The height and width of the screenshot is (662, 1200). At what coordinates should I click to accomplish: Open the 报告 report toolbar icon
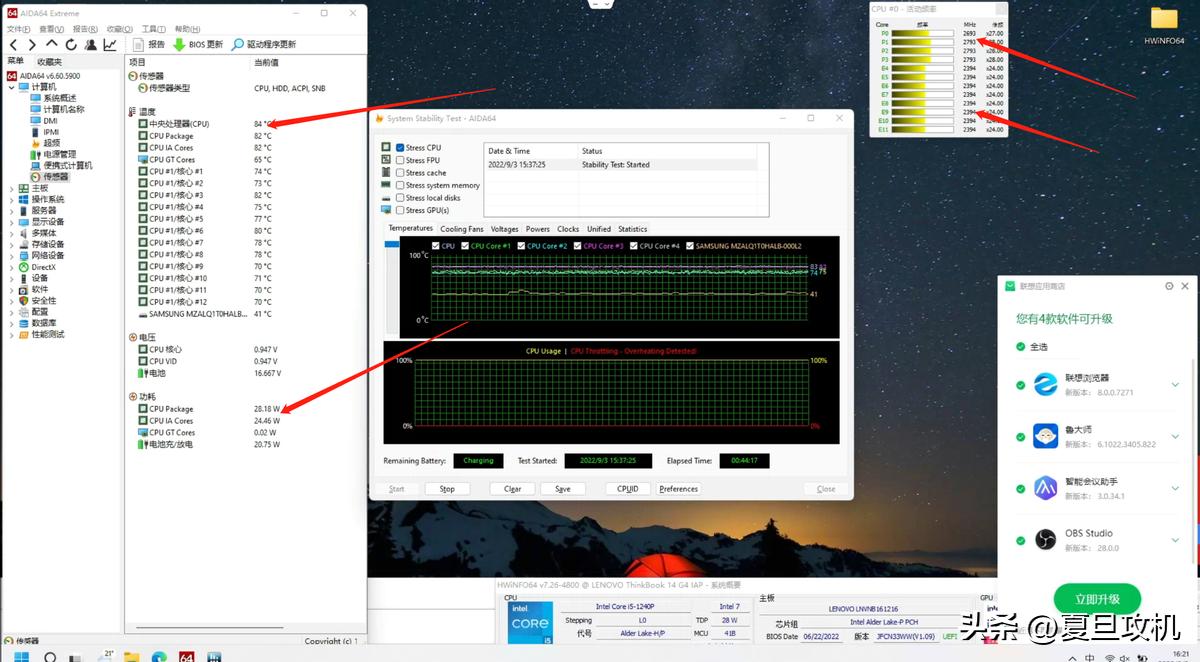pyautogui.click(x=139, y=45)
